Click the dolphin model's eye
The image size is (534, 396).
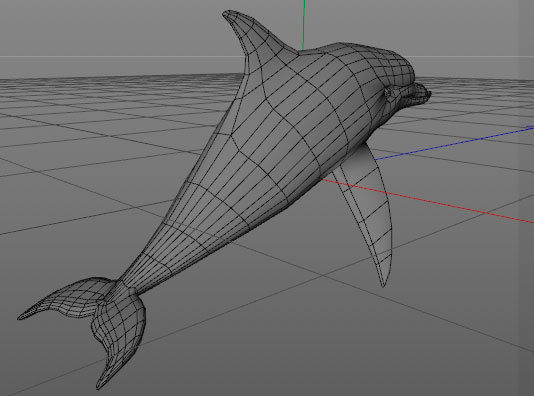389,92
